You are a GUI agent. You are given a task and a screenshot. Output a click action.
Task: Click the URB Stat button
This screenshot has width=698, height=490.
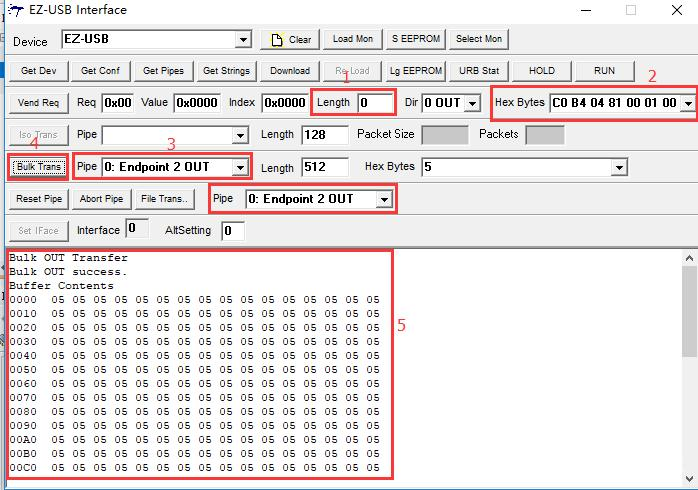[x=479, y=71]
